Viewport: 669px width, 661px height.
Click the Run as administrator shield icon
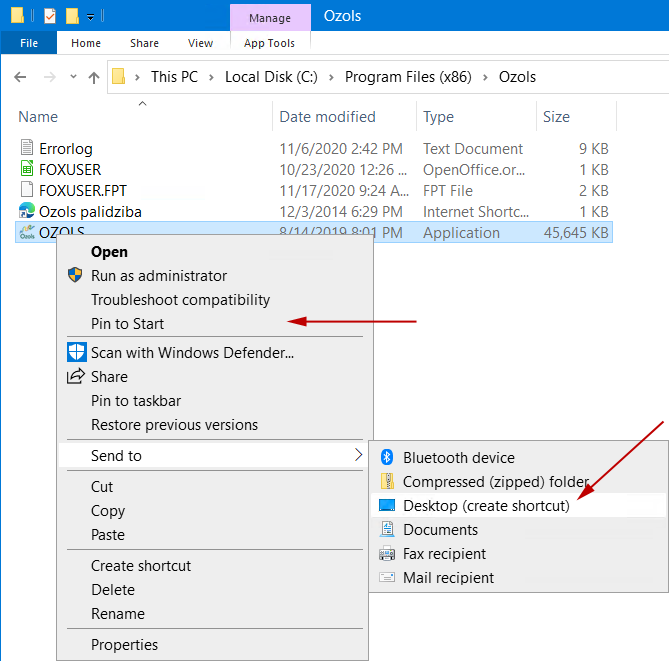tap(75, 275)
